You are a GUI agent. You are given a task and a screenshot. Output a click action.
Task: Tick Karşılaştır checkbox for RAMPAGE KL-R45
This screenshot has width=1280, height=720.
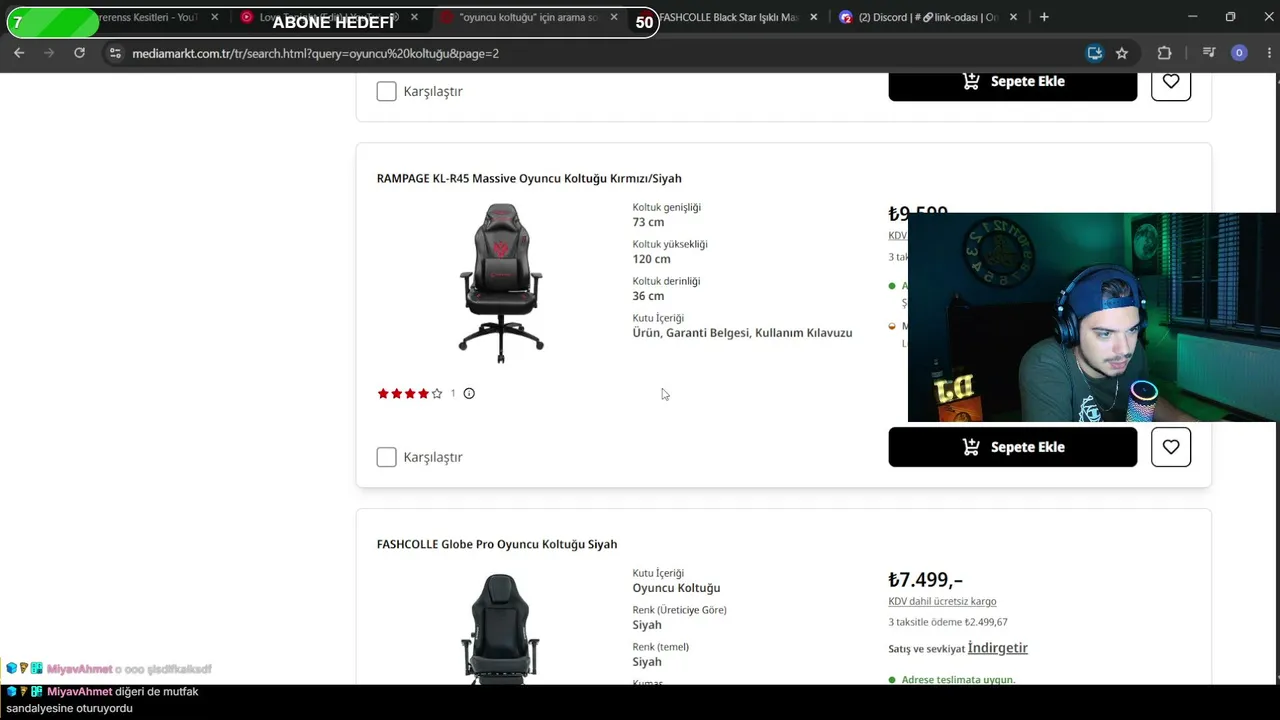pyautogui.click(x=386, y=457)
